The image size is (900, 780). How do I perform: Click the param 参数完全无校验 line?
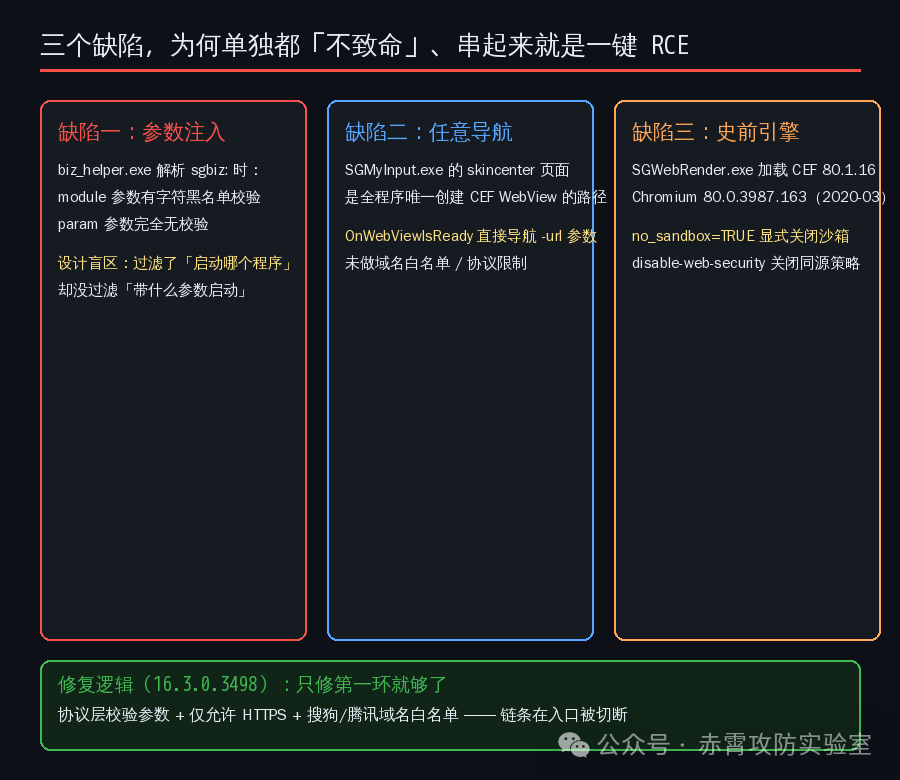tap(133, 224)
